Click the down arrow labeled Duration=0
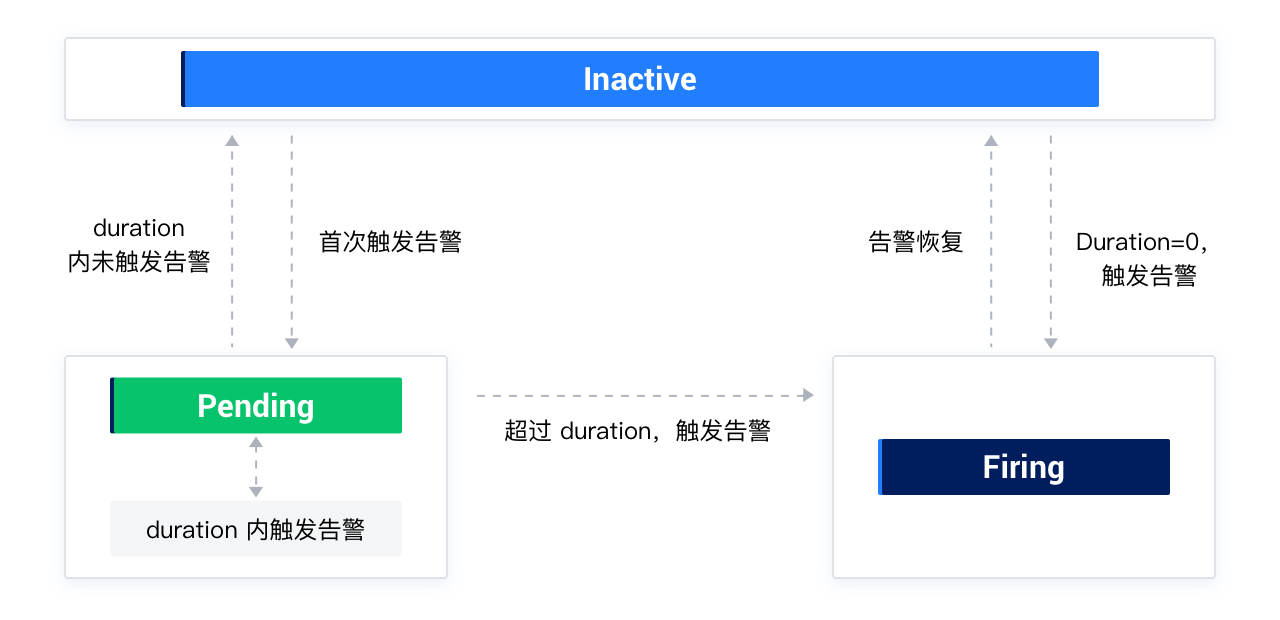This screenshot has height=620, width=1280. 1051,241
